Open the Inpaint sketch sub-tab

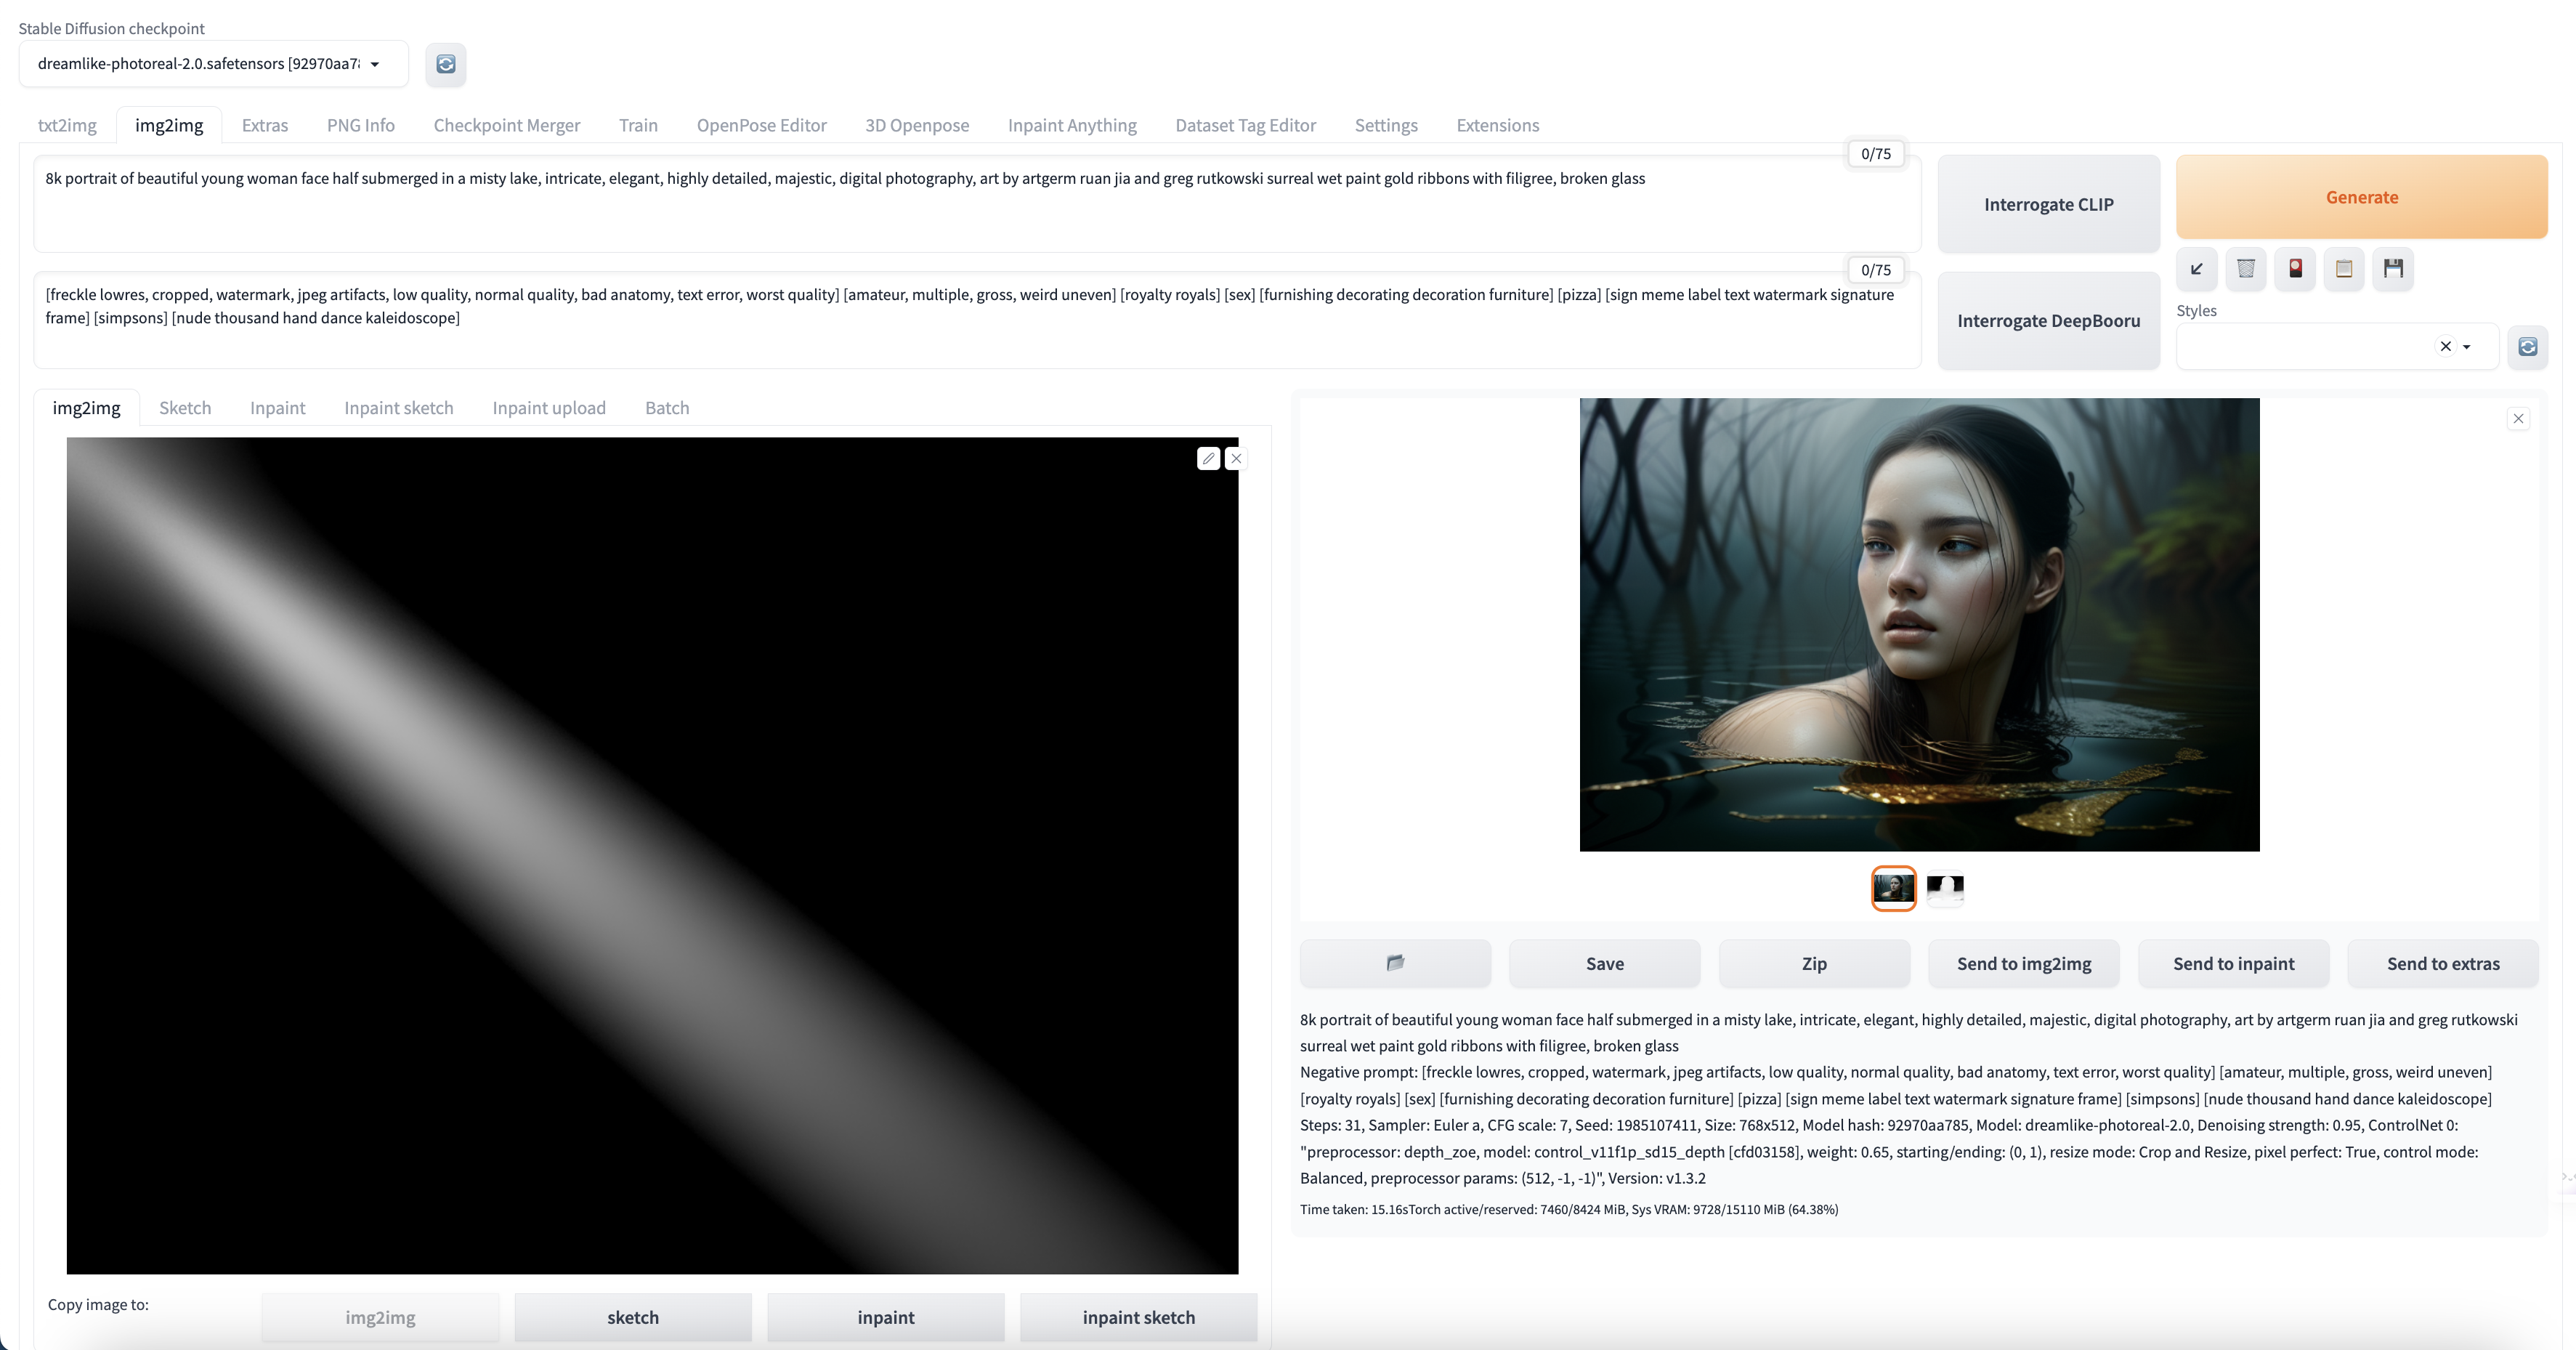pos(399,408)
